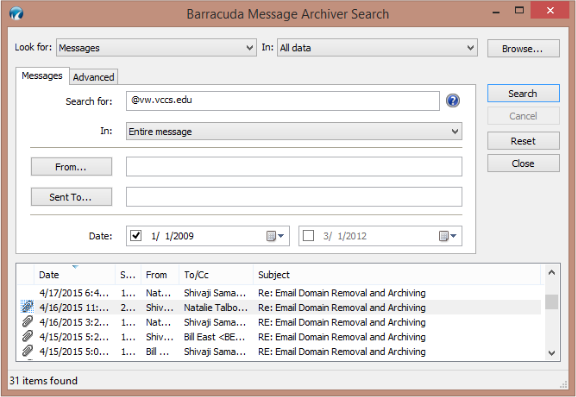Maximize the Barracuda search window

[x=519, y=10]
